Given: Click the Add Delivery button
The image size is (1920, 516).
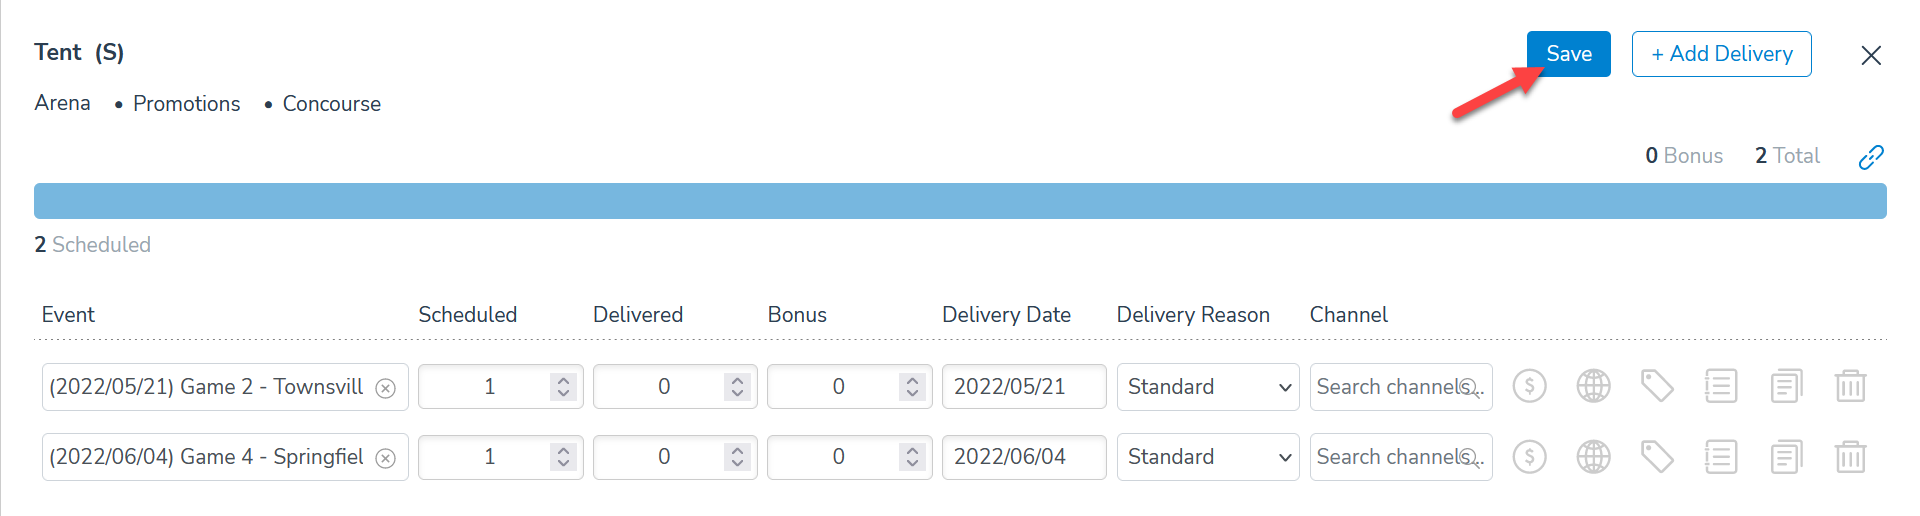Looking at the screenshot, I should pos(1721,54).
